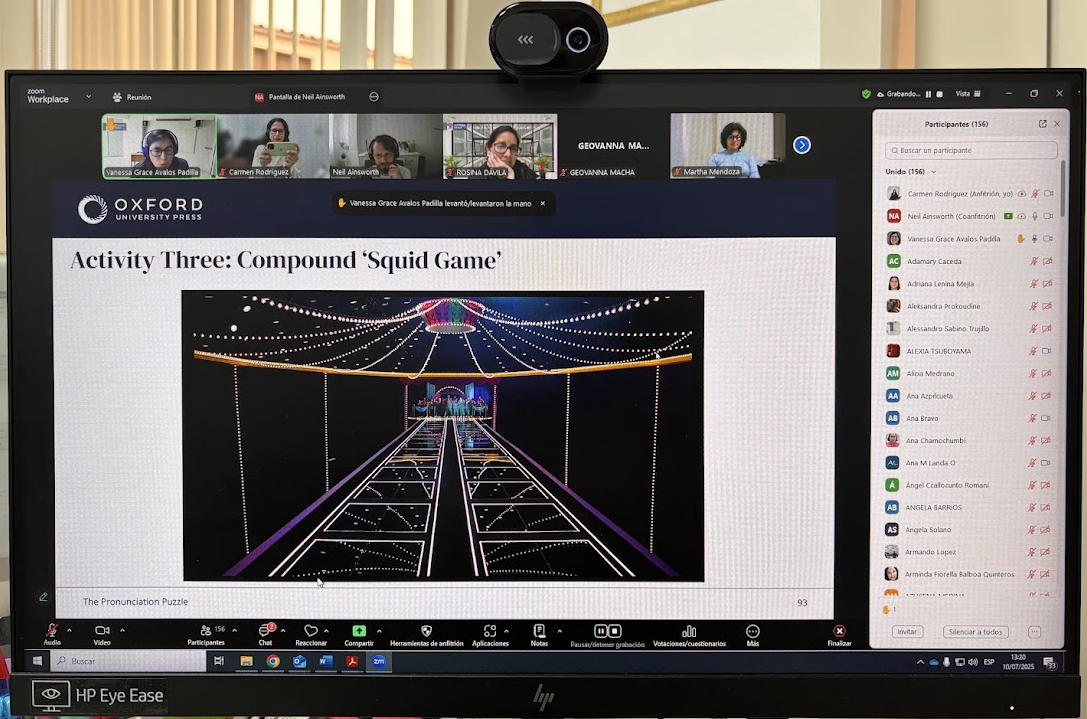Click the Más three-dots icon in toolbar
The height and width of the screenshot is (719, 1087).
[x=753, y=631]
